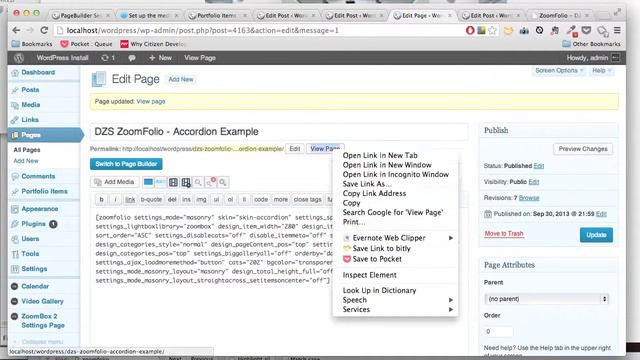Edit the Published on date
Screen dimensions: 640x360
pyautogui.click(x=601, y=214)
